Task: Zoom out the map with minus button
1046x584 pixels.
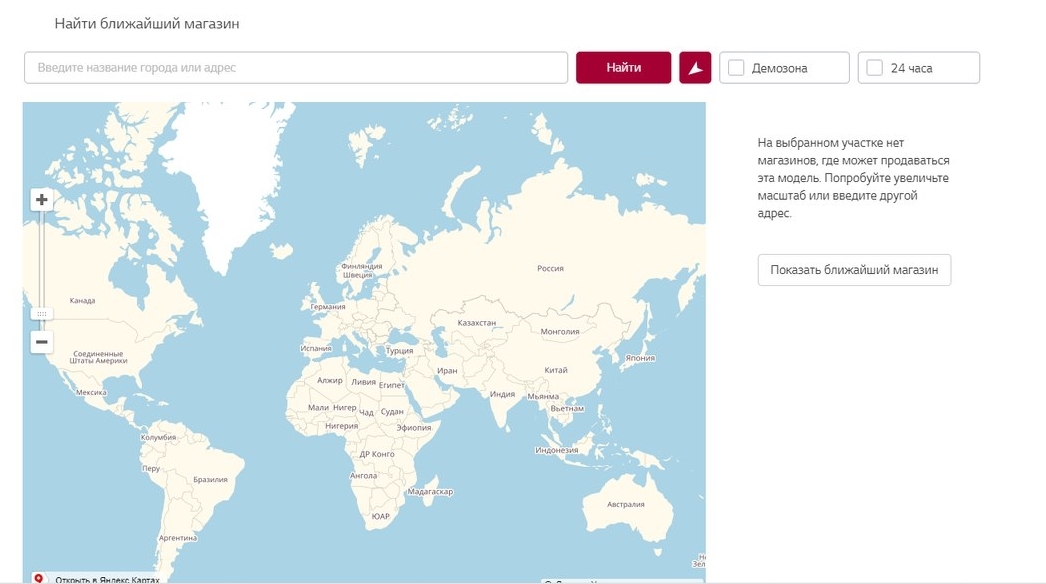Action: tap(41, 342)
